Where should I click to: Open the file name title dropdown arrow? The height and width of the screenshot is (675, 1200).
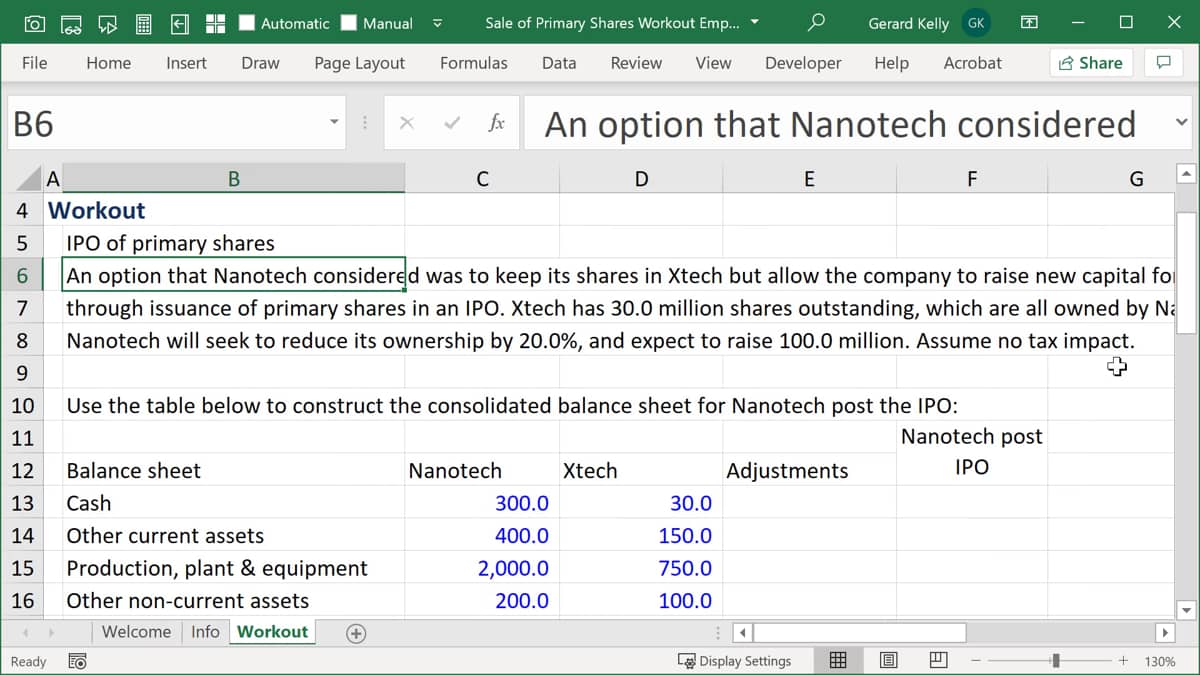tap(754, 22)
